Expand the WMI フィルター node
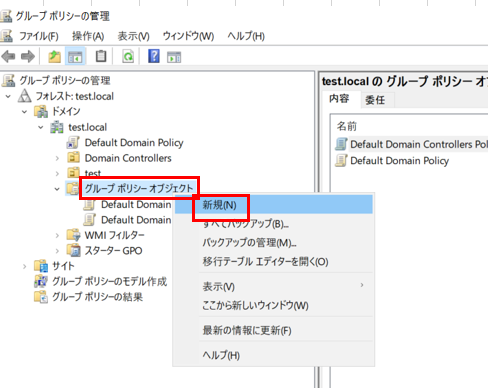 [x=57, y=235]
